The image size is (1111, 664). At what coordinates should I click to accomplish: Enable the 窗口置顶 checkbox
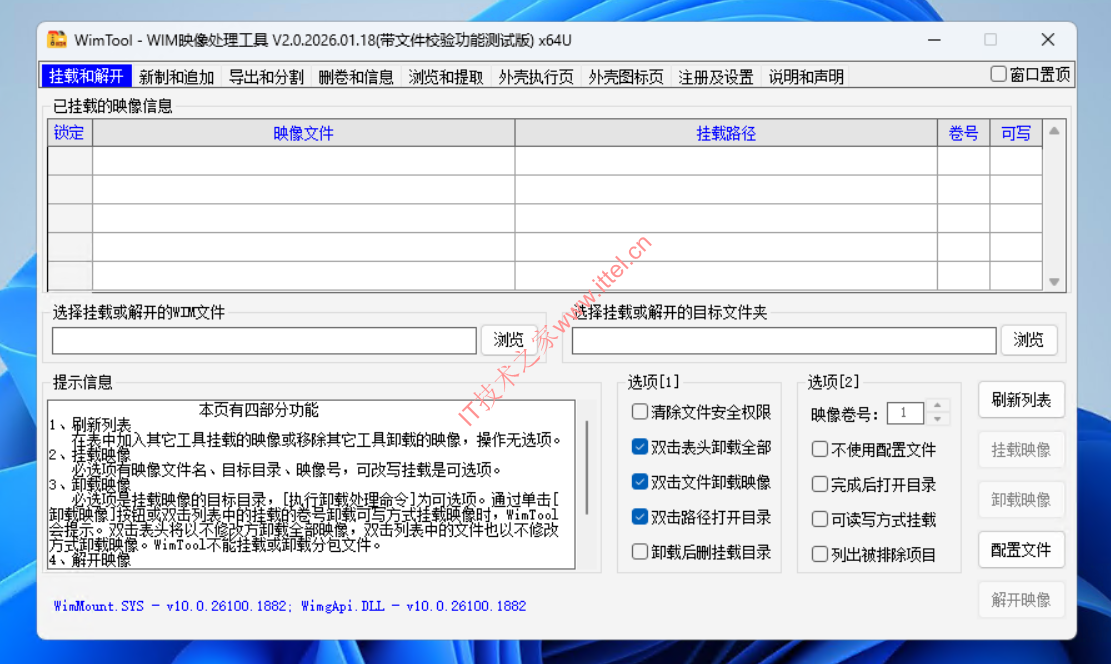(x=998, y=74)
